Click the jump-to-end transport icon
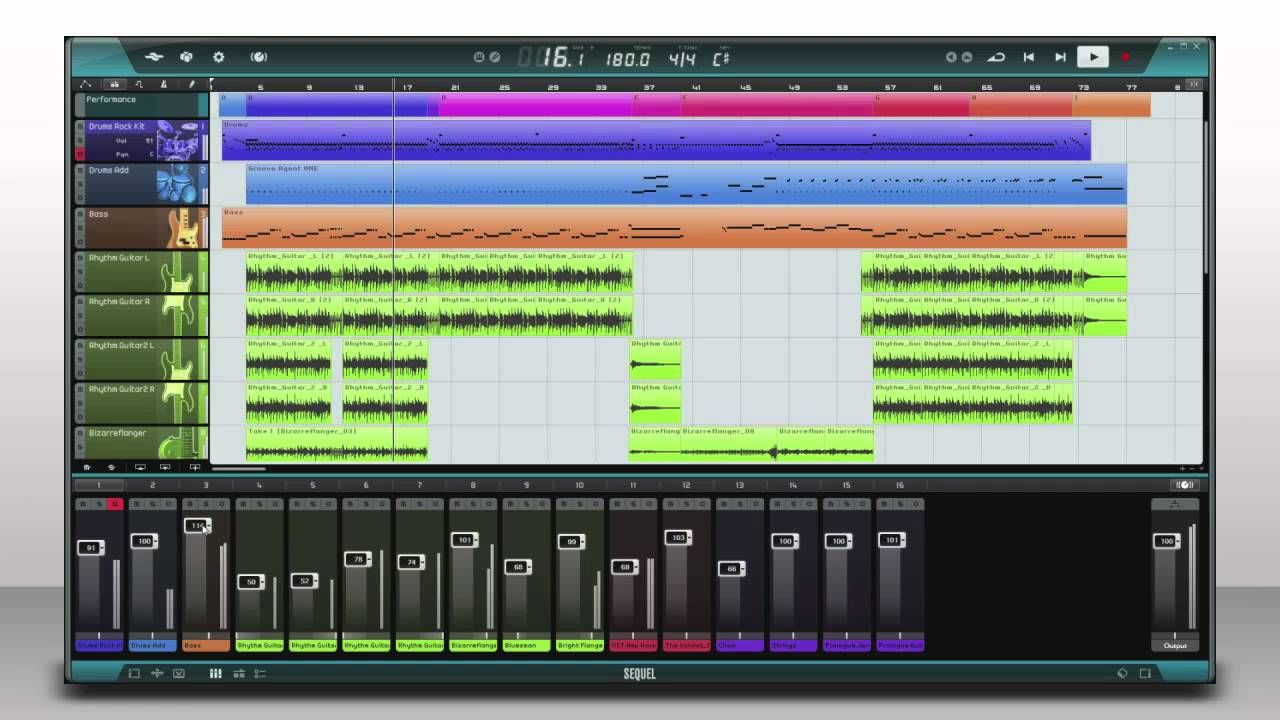 click(x=1060, y=57)
